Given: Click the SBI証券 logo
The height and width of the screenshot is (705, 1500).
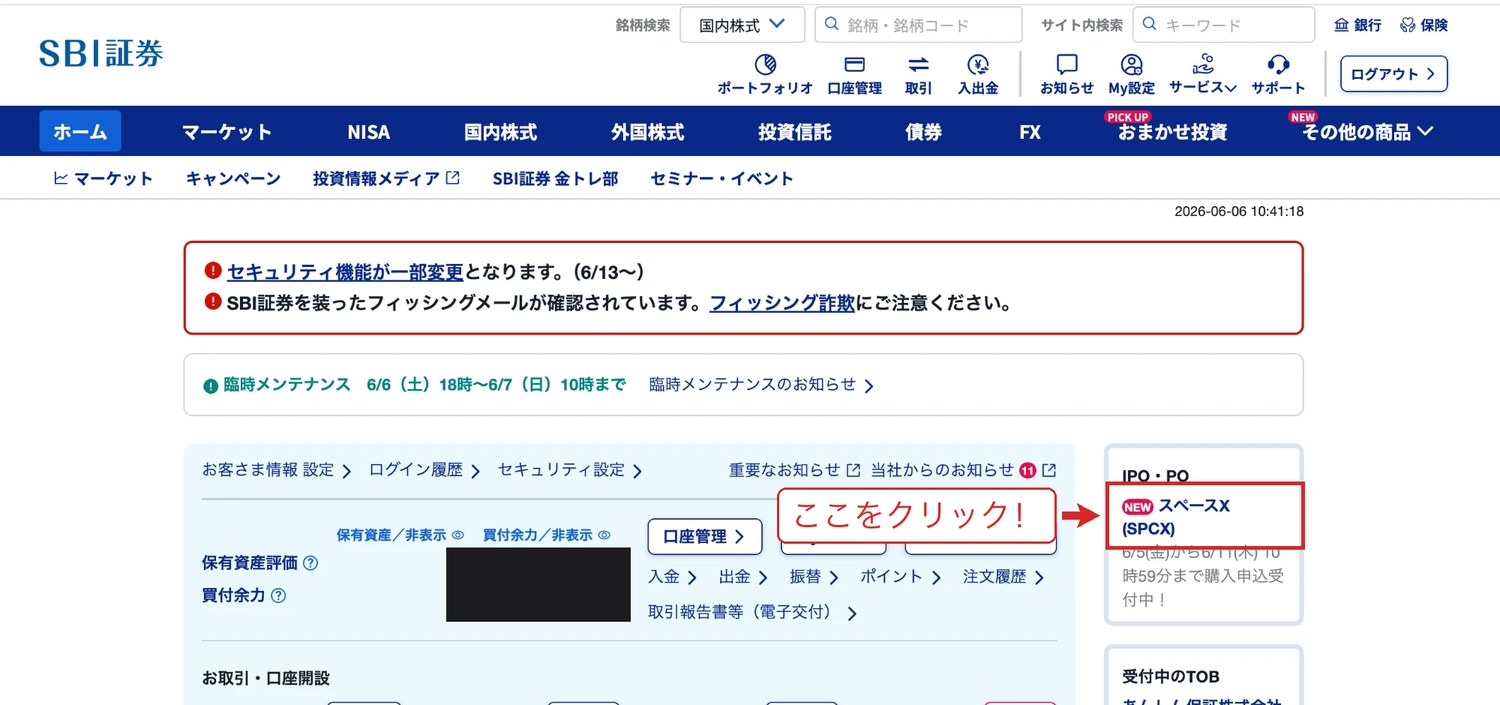Looking at the screenshot, I should click(101, 53).
